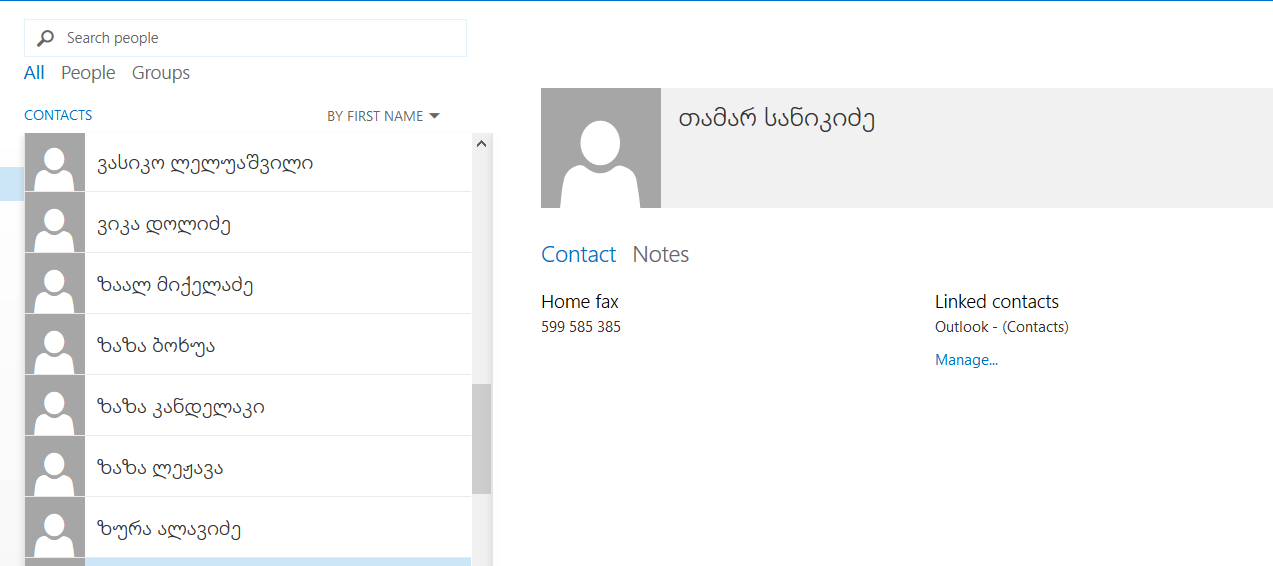Click avatar next to ზაზა კანდელაკი

pyautogui.click(x=54, y=406)
